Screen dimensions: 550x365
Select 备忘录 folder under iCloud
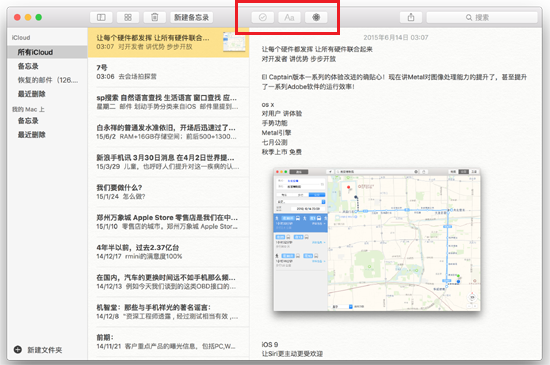47,66
